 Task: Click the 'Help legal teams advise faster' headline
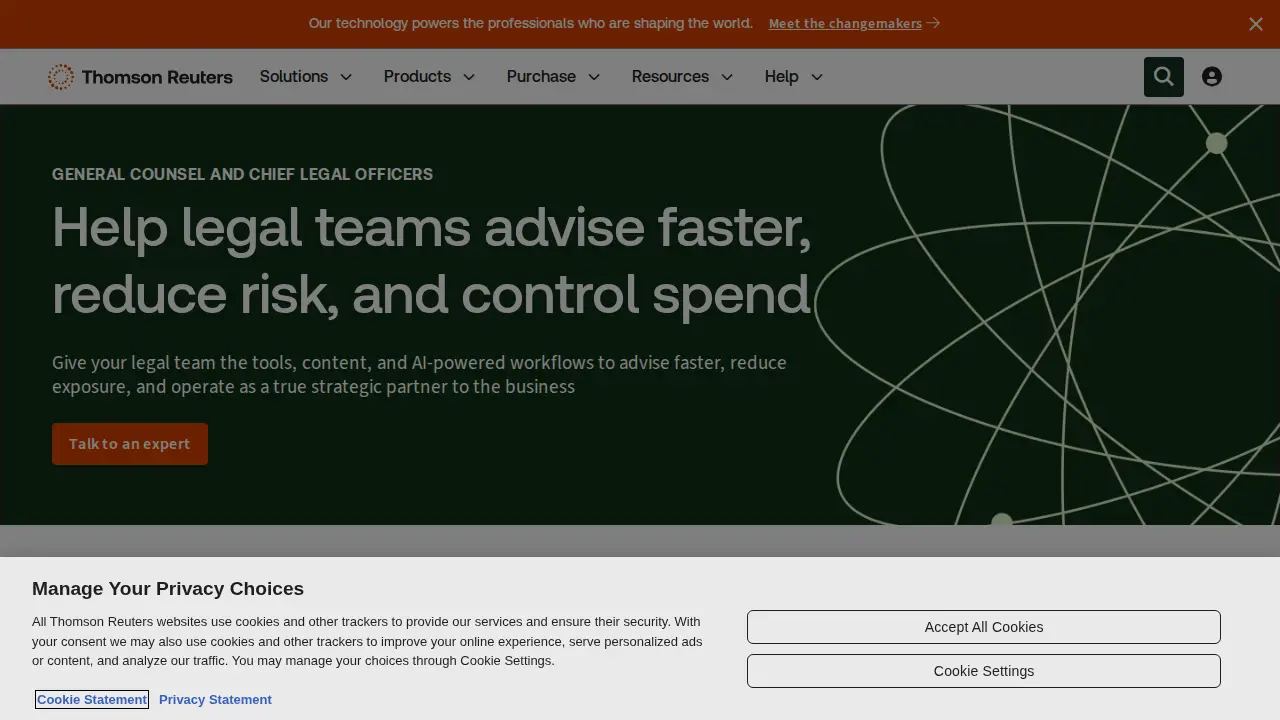tap(432, 260)
